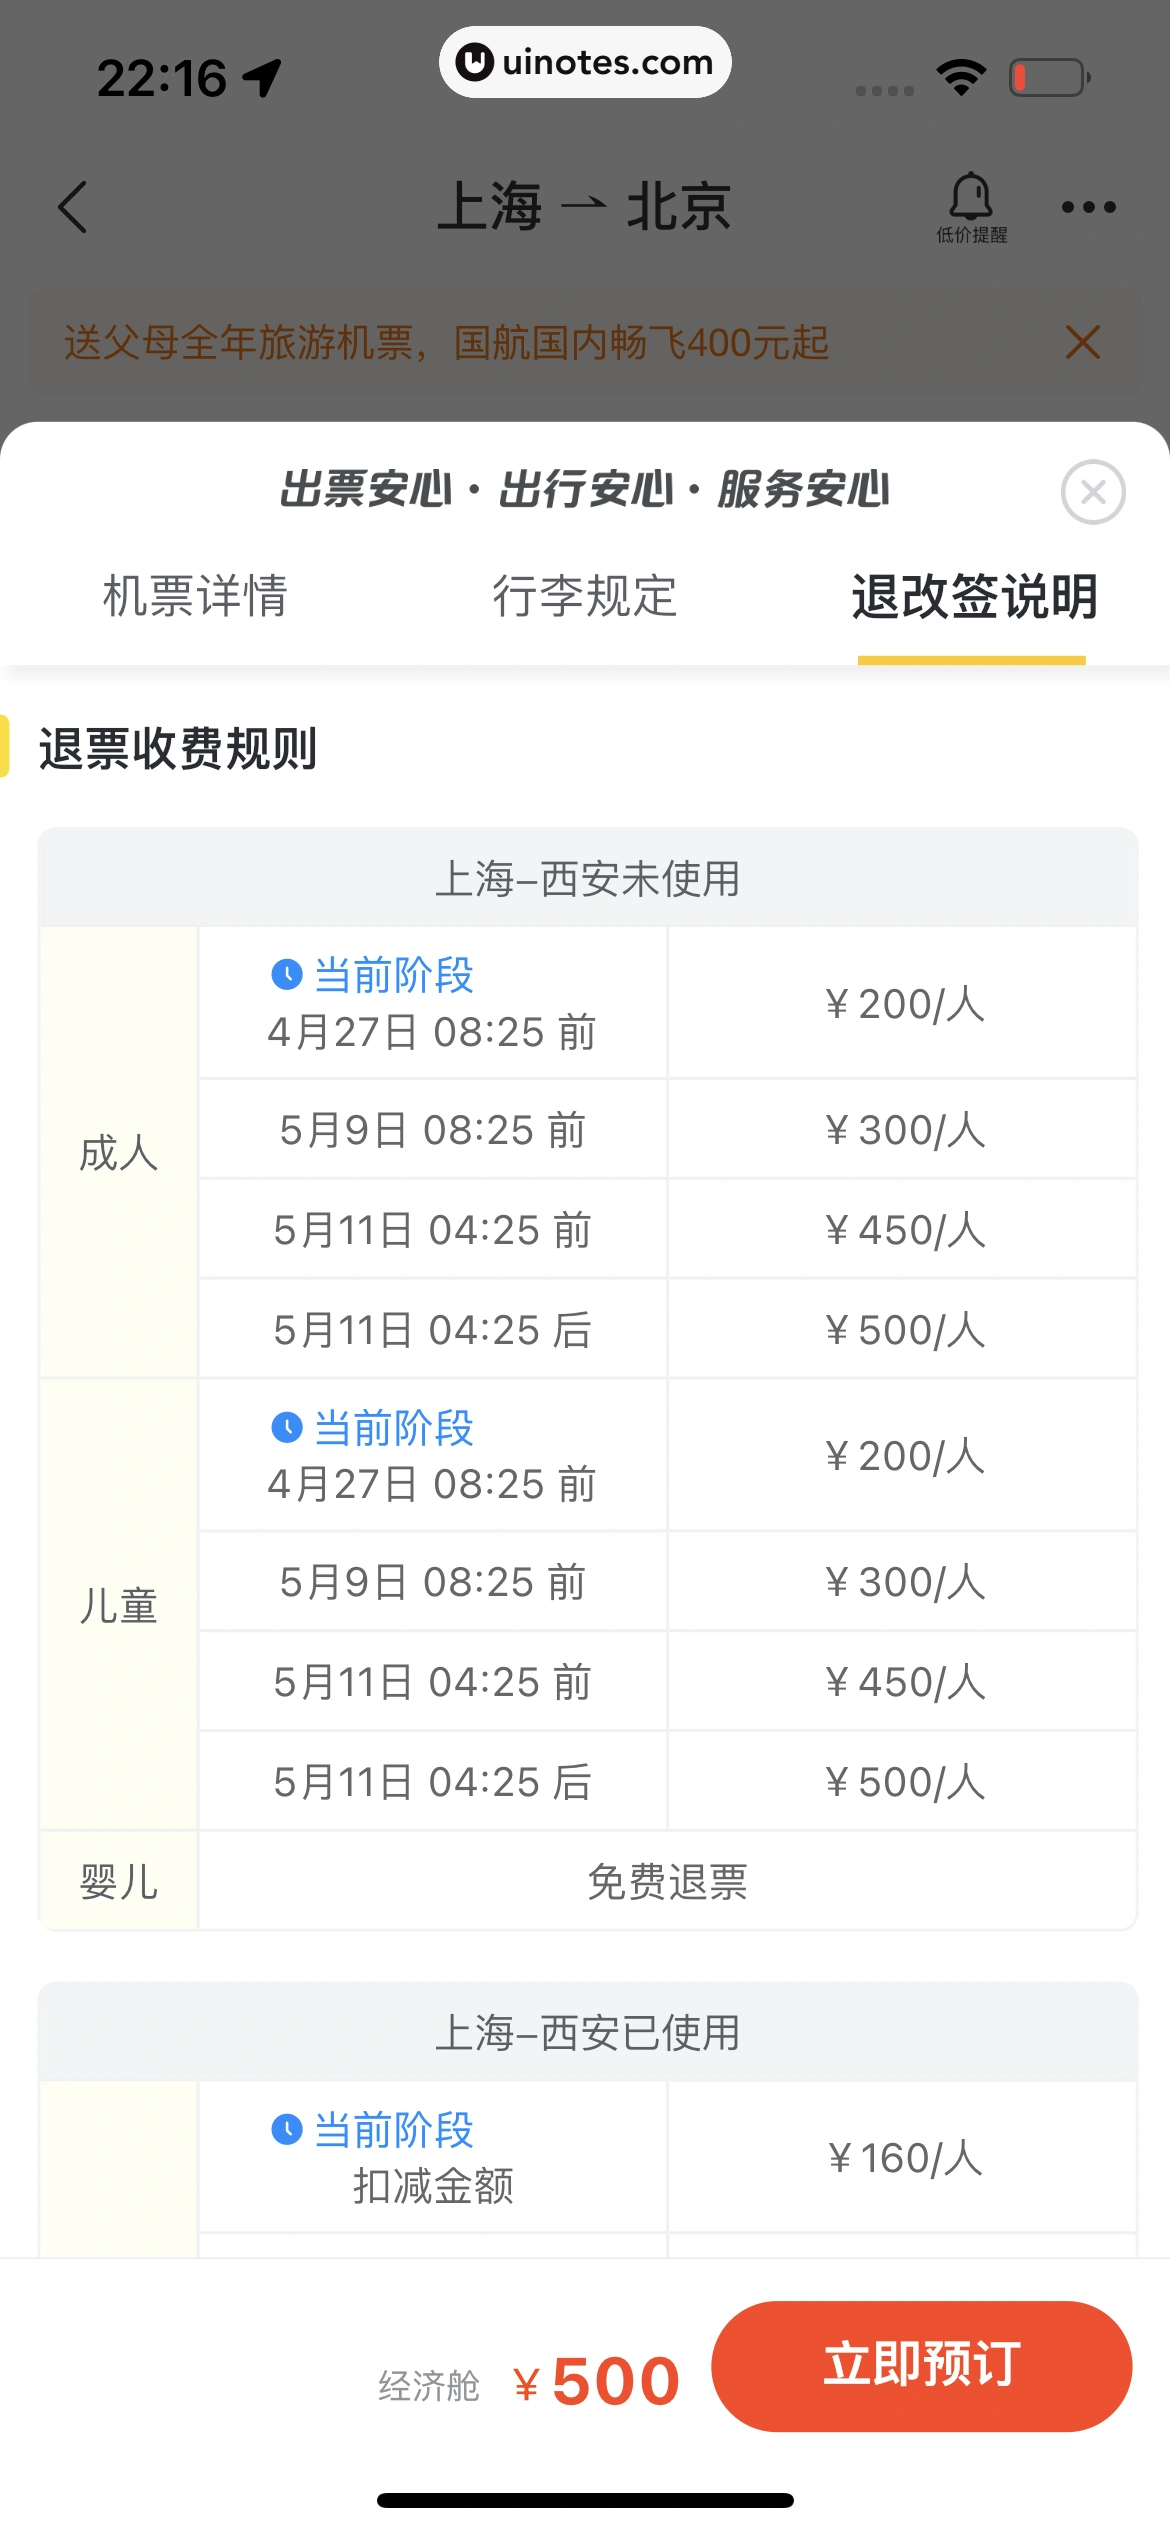
Task: Tap the 上海 → 北京 route title
Action: (584, 207)
